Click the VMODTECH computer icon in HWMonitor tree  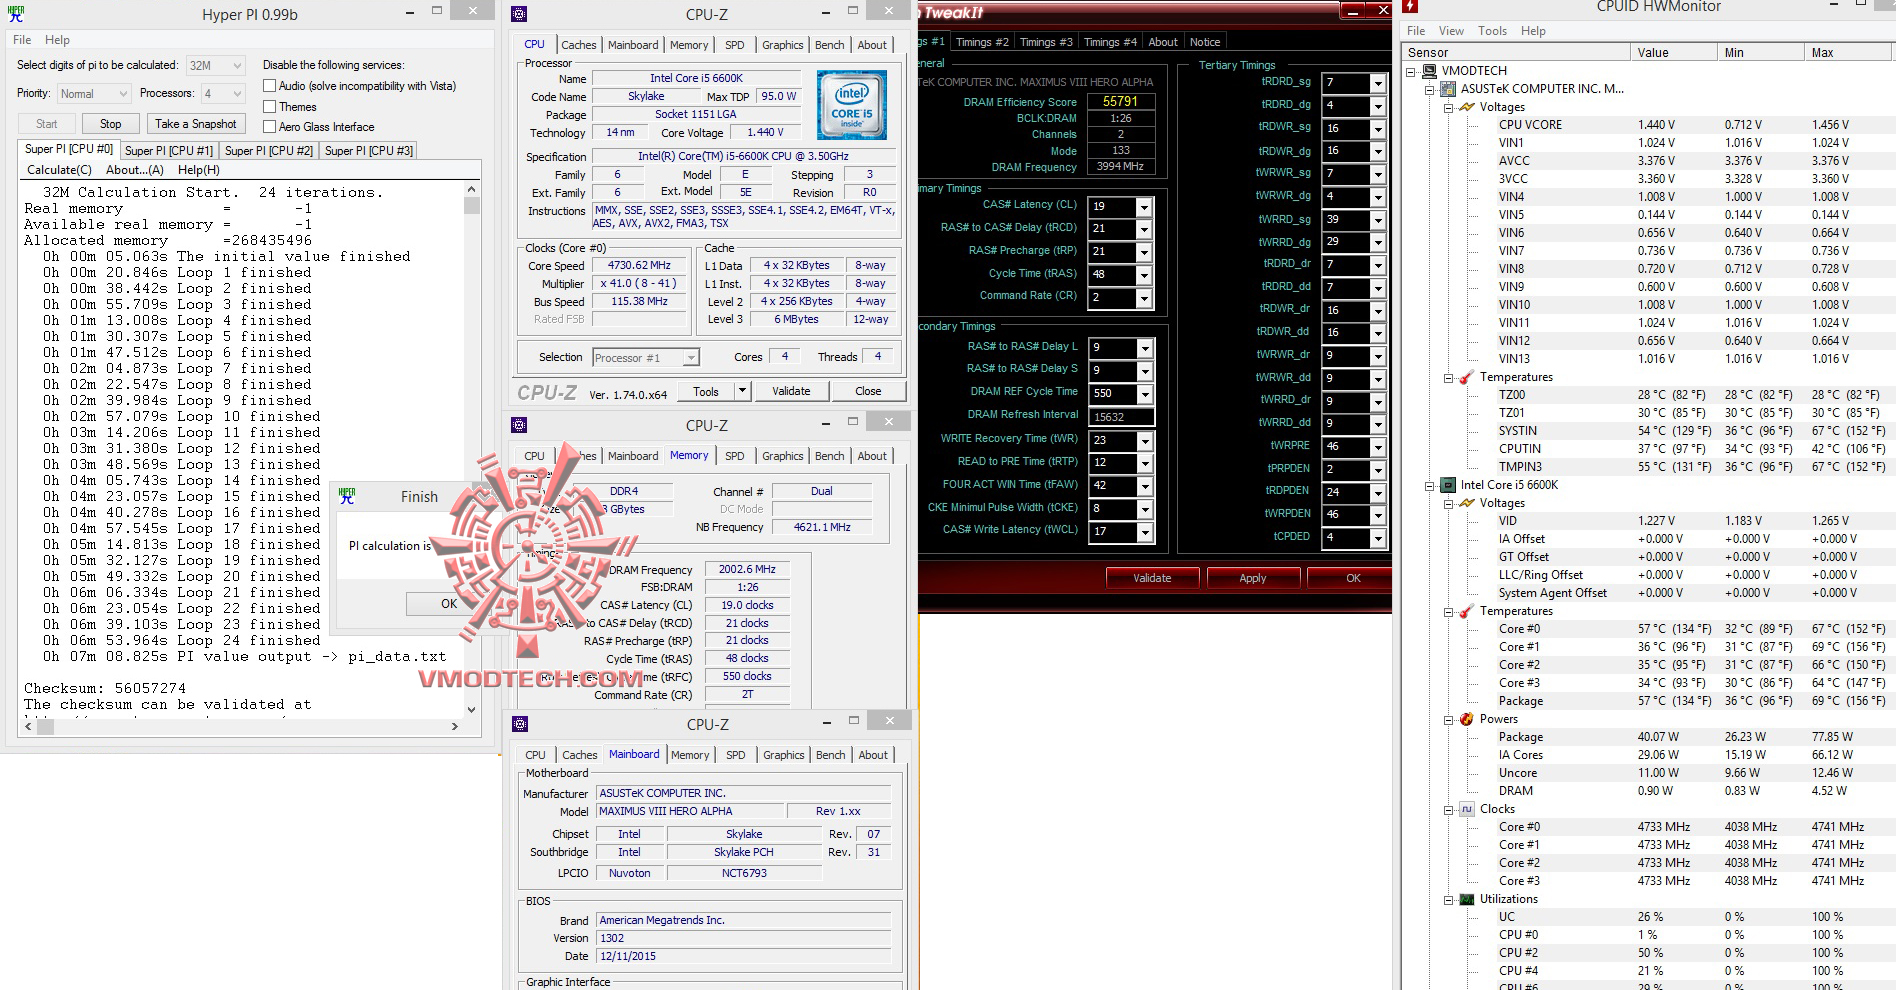(1428, 71)
